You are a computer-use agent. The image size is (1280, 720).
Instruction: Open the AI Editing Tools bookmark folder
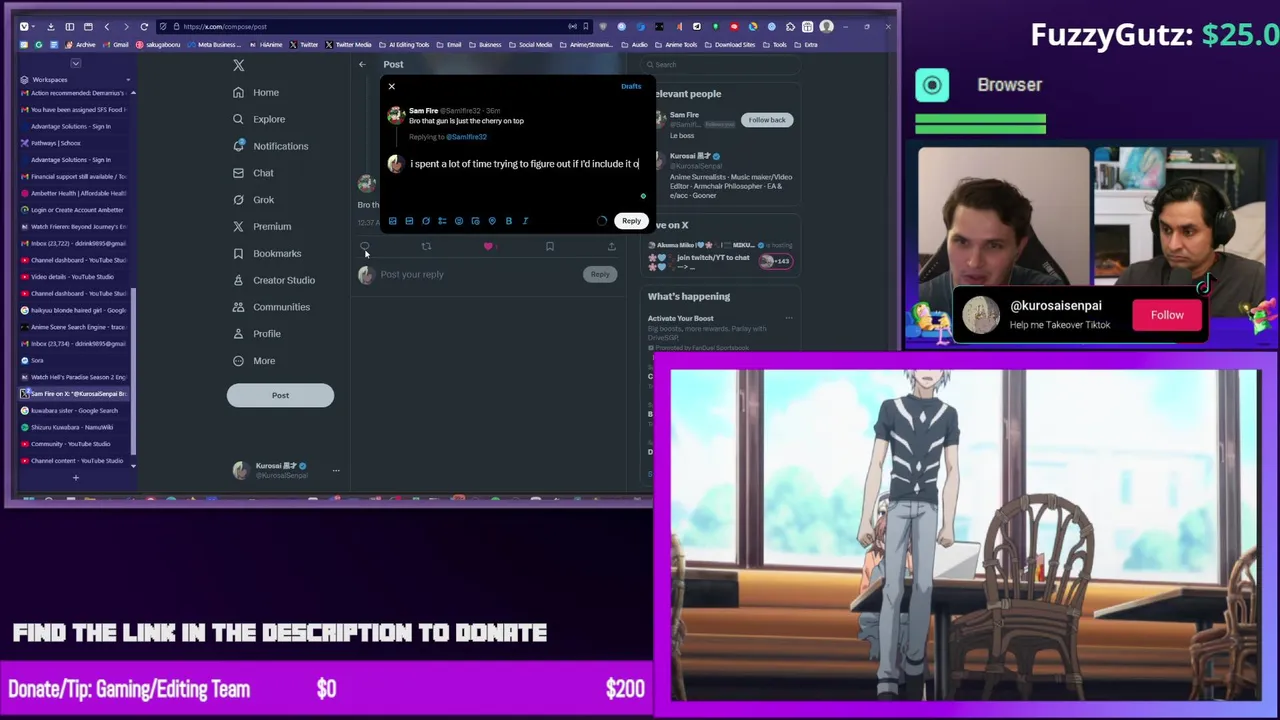pyautogui.click(x=404, y=45)
